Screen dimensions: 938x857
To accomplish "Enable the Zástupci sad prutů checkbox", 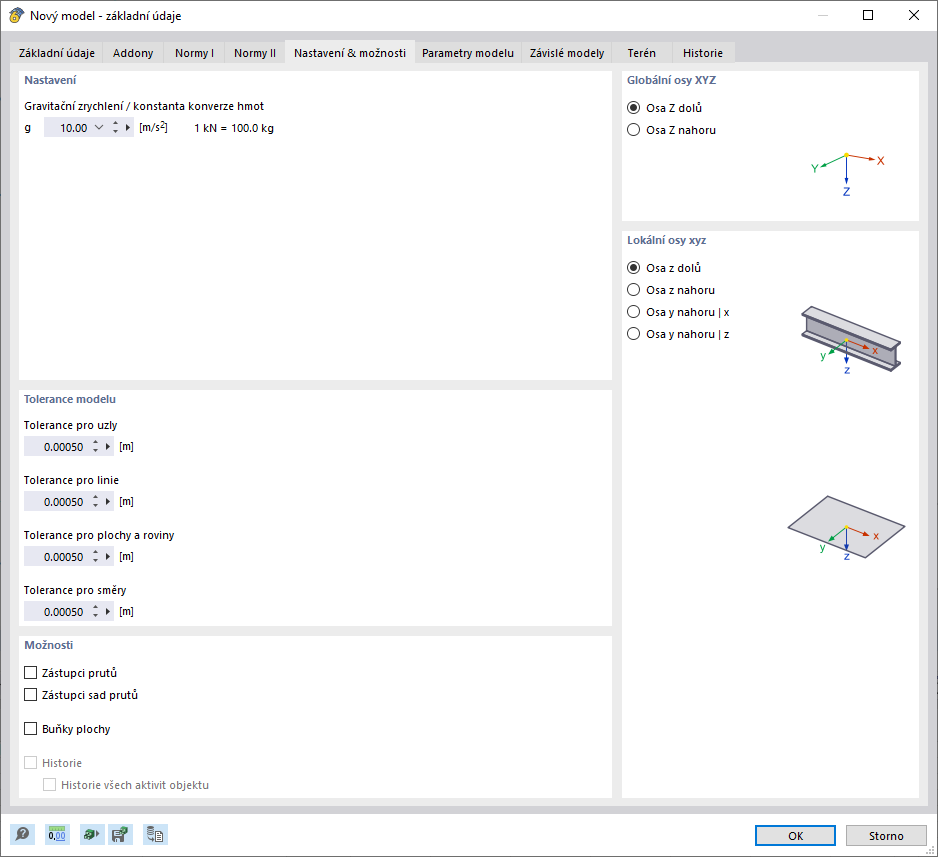I will pyautogui.click(x=31, y=695).
